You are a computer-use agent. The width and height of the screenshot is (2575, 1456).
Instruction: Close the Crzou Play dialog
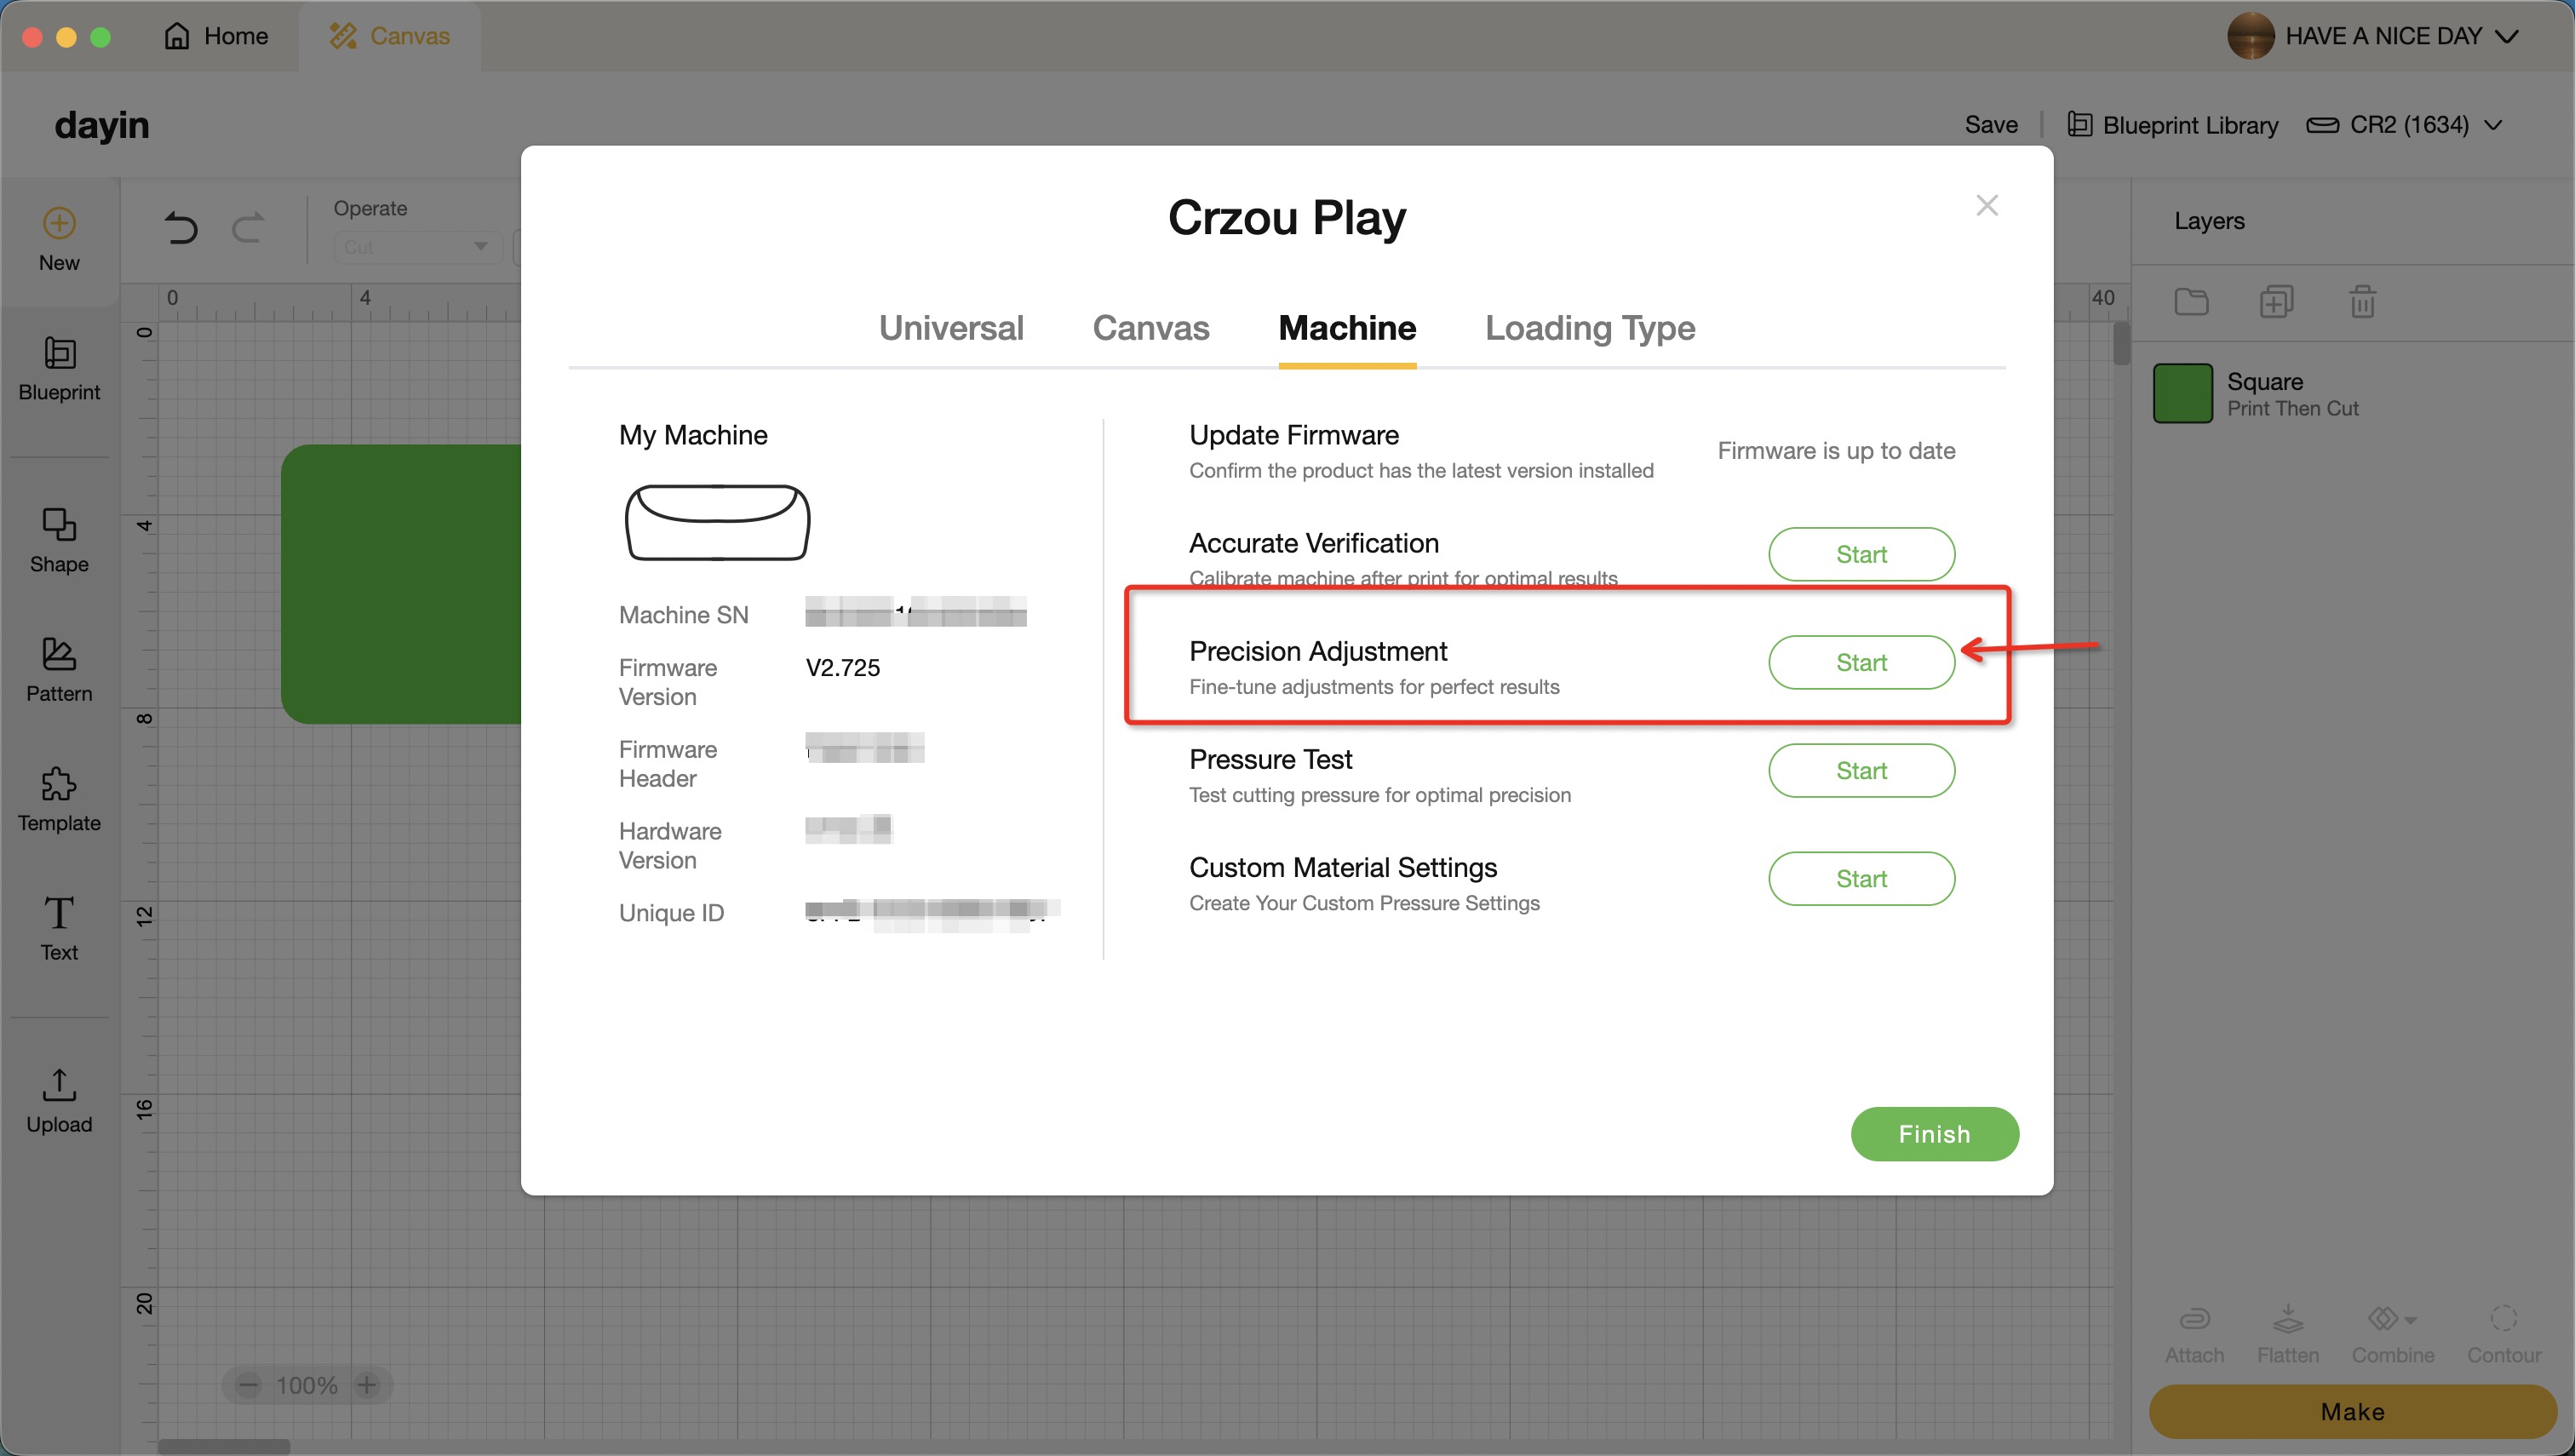click(x=1987, y=205)
